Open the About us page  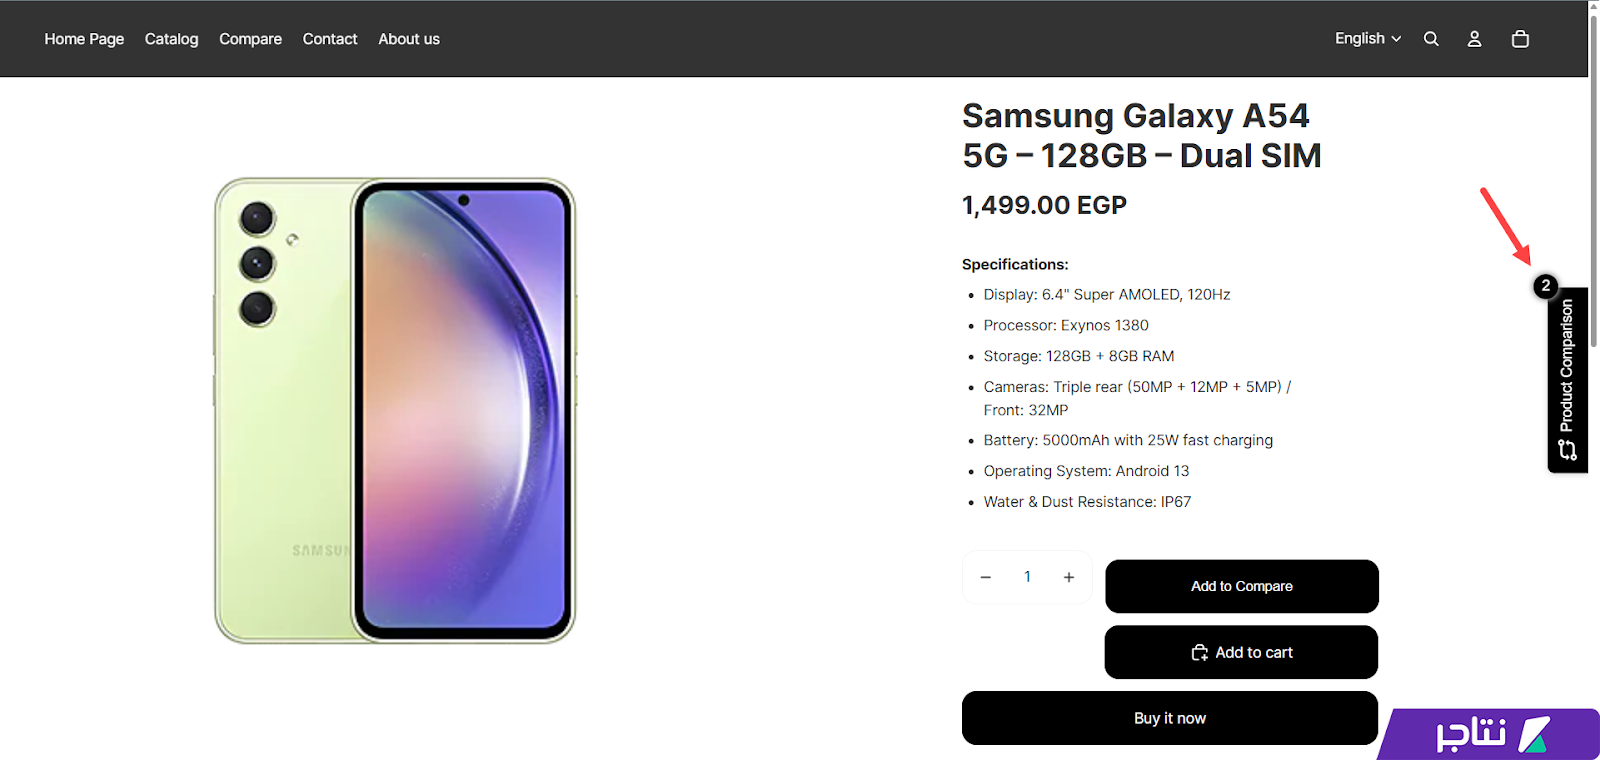[409, 39]
